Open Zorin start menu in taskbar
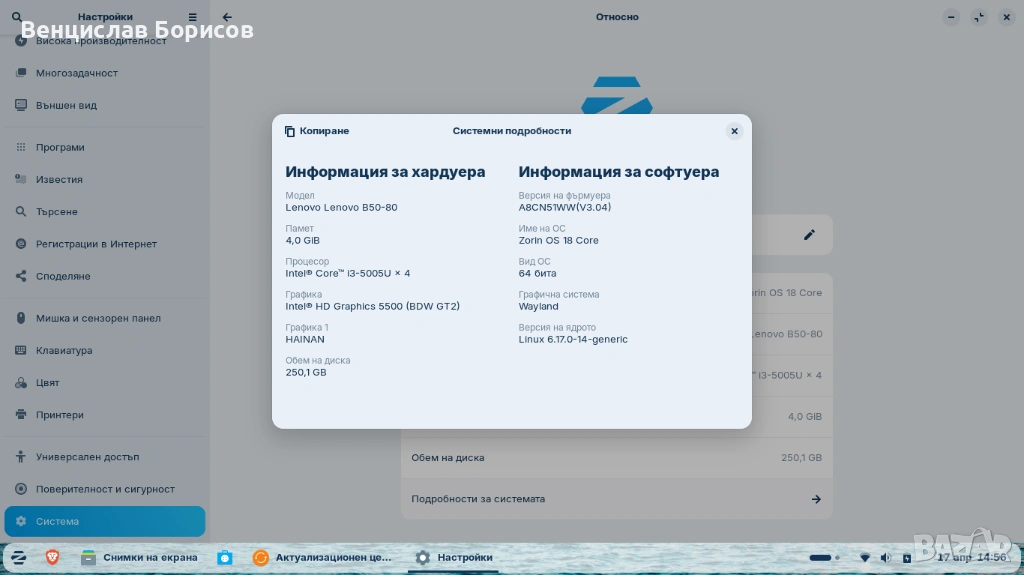1024x575 pixels. pyautogui.click(x=18, y=558)
